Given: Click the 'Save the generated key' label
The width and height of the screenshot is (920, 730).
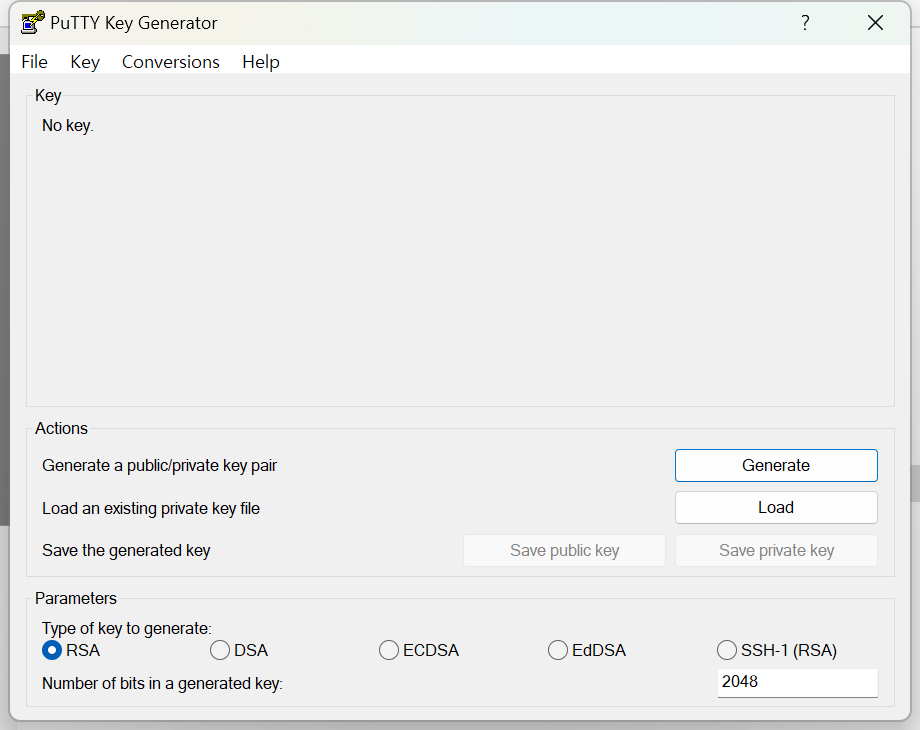Looking at the screenshot, I should [126, 550].
